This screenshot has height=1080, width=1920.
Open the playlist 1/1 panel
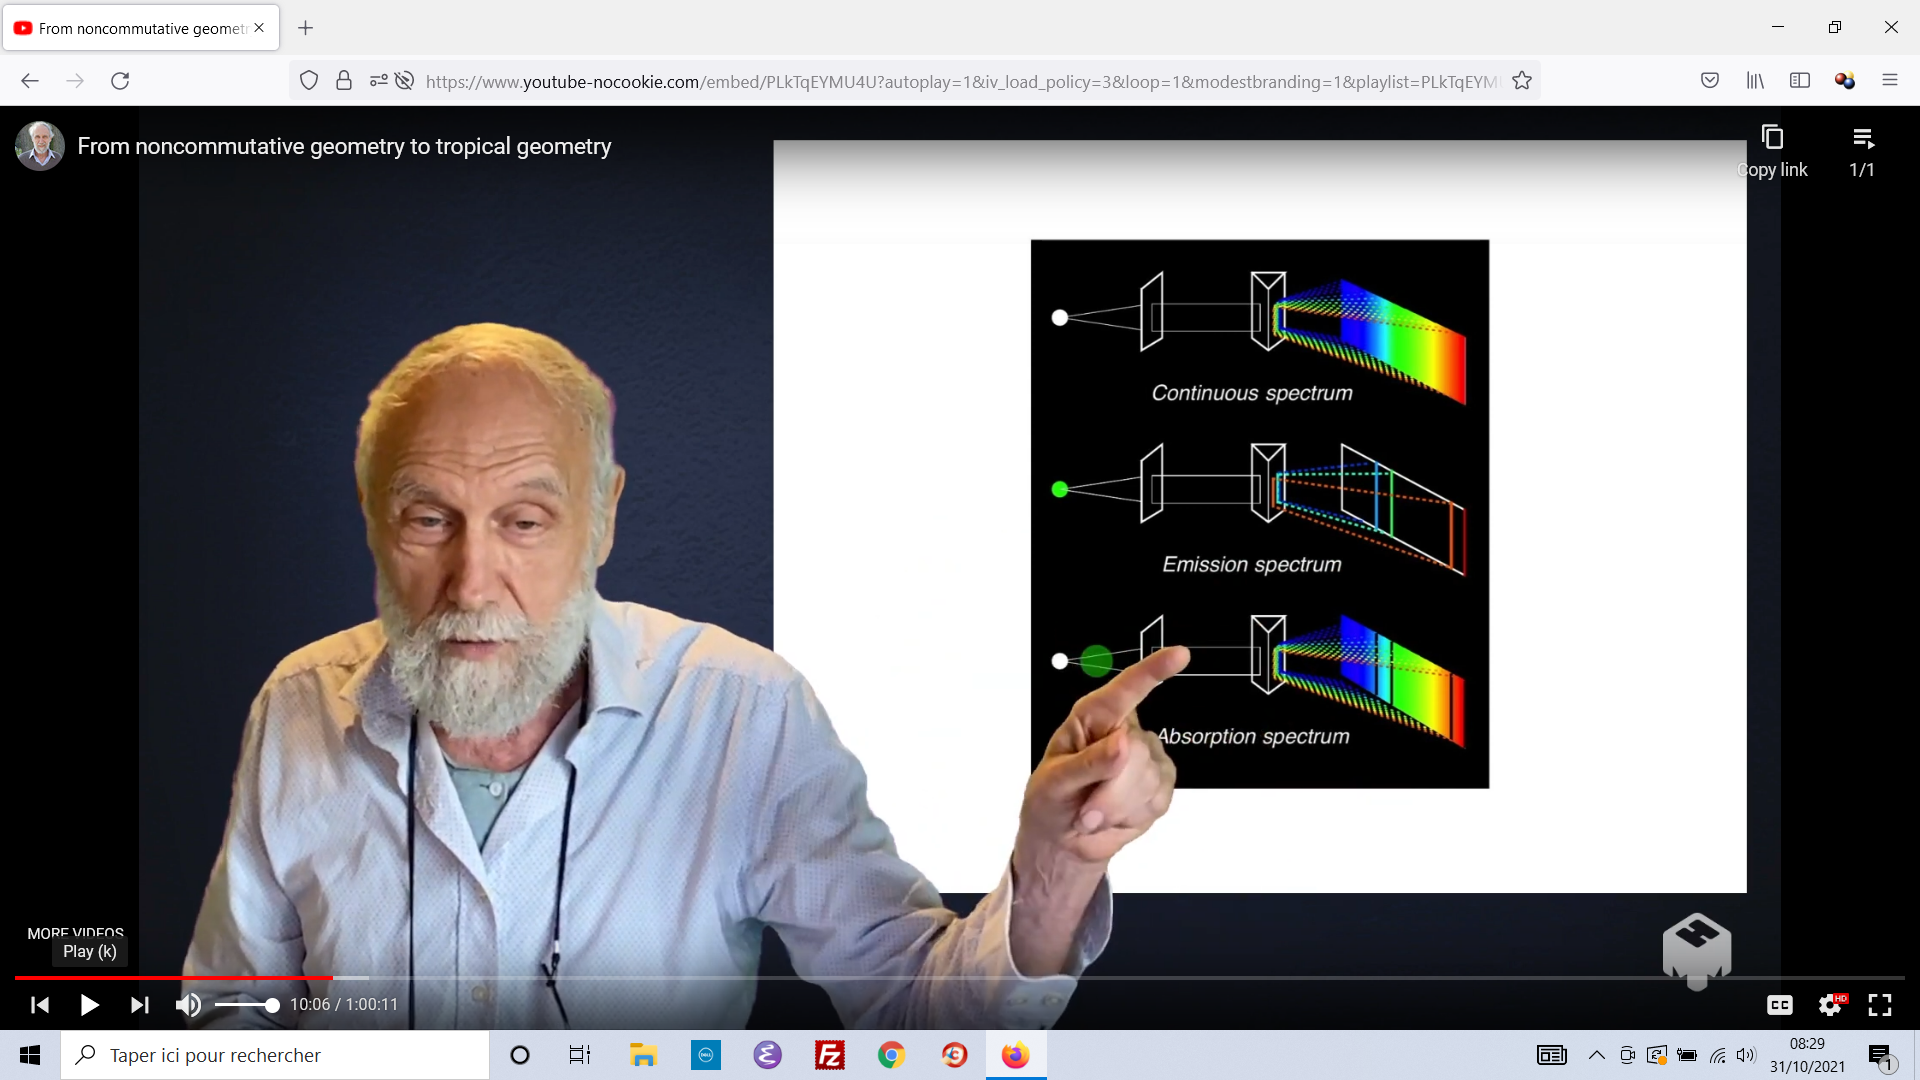pos(1862,138)
